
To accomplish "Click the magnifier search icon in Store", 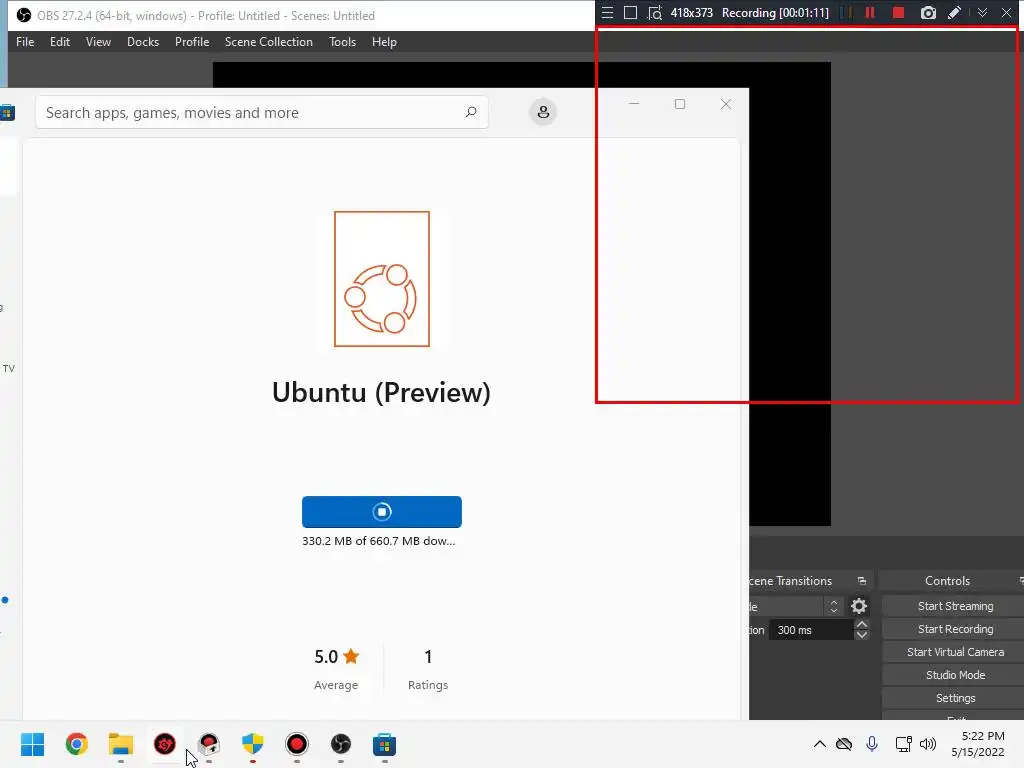I will pos(471,112).
